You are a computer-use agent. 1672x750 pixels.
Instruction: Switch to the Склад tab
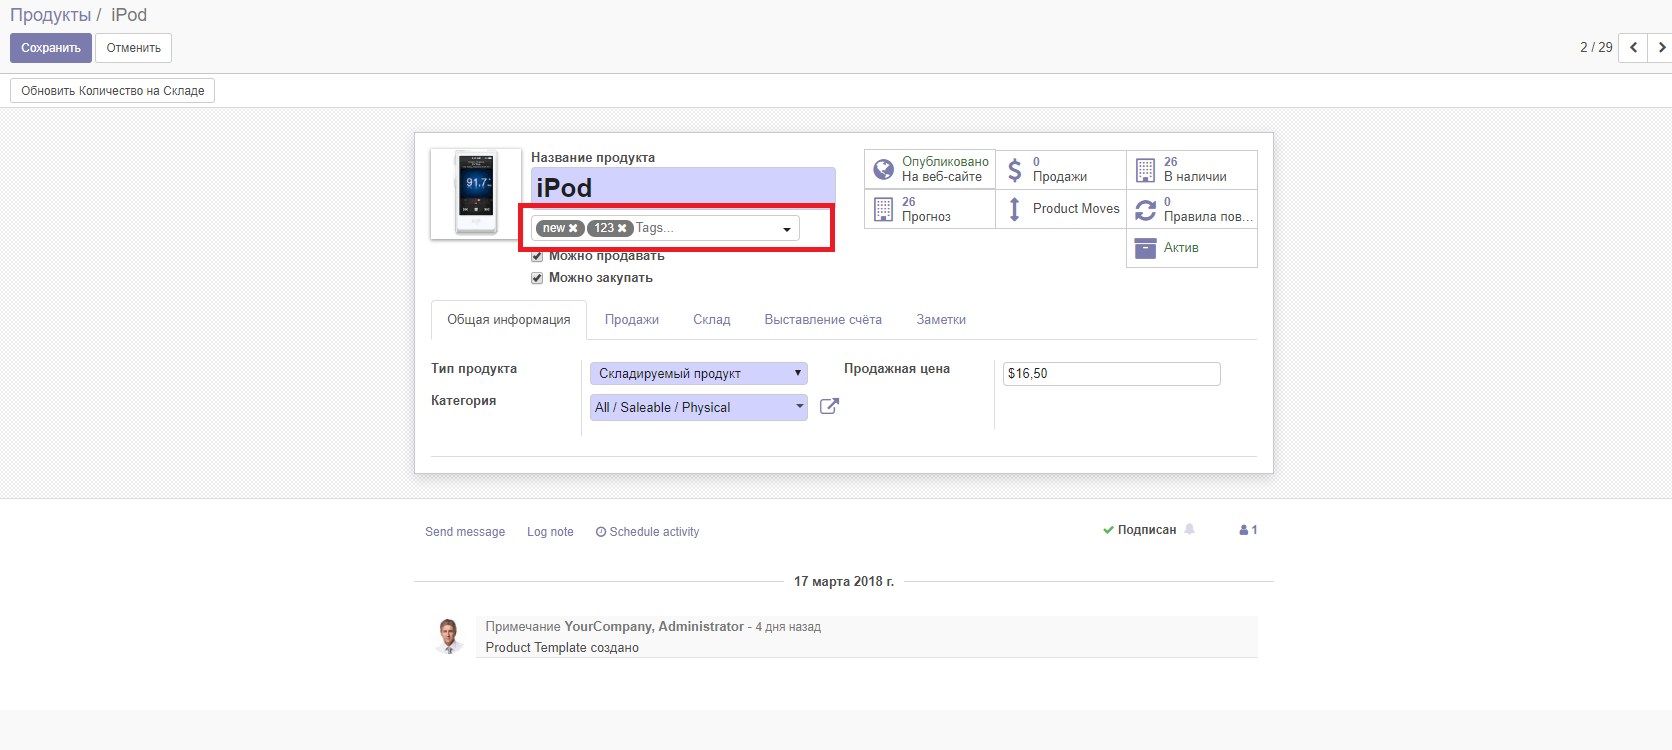coord(712,320)
